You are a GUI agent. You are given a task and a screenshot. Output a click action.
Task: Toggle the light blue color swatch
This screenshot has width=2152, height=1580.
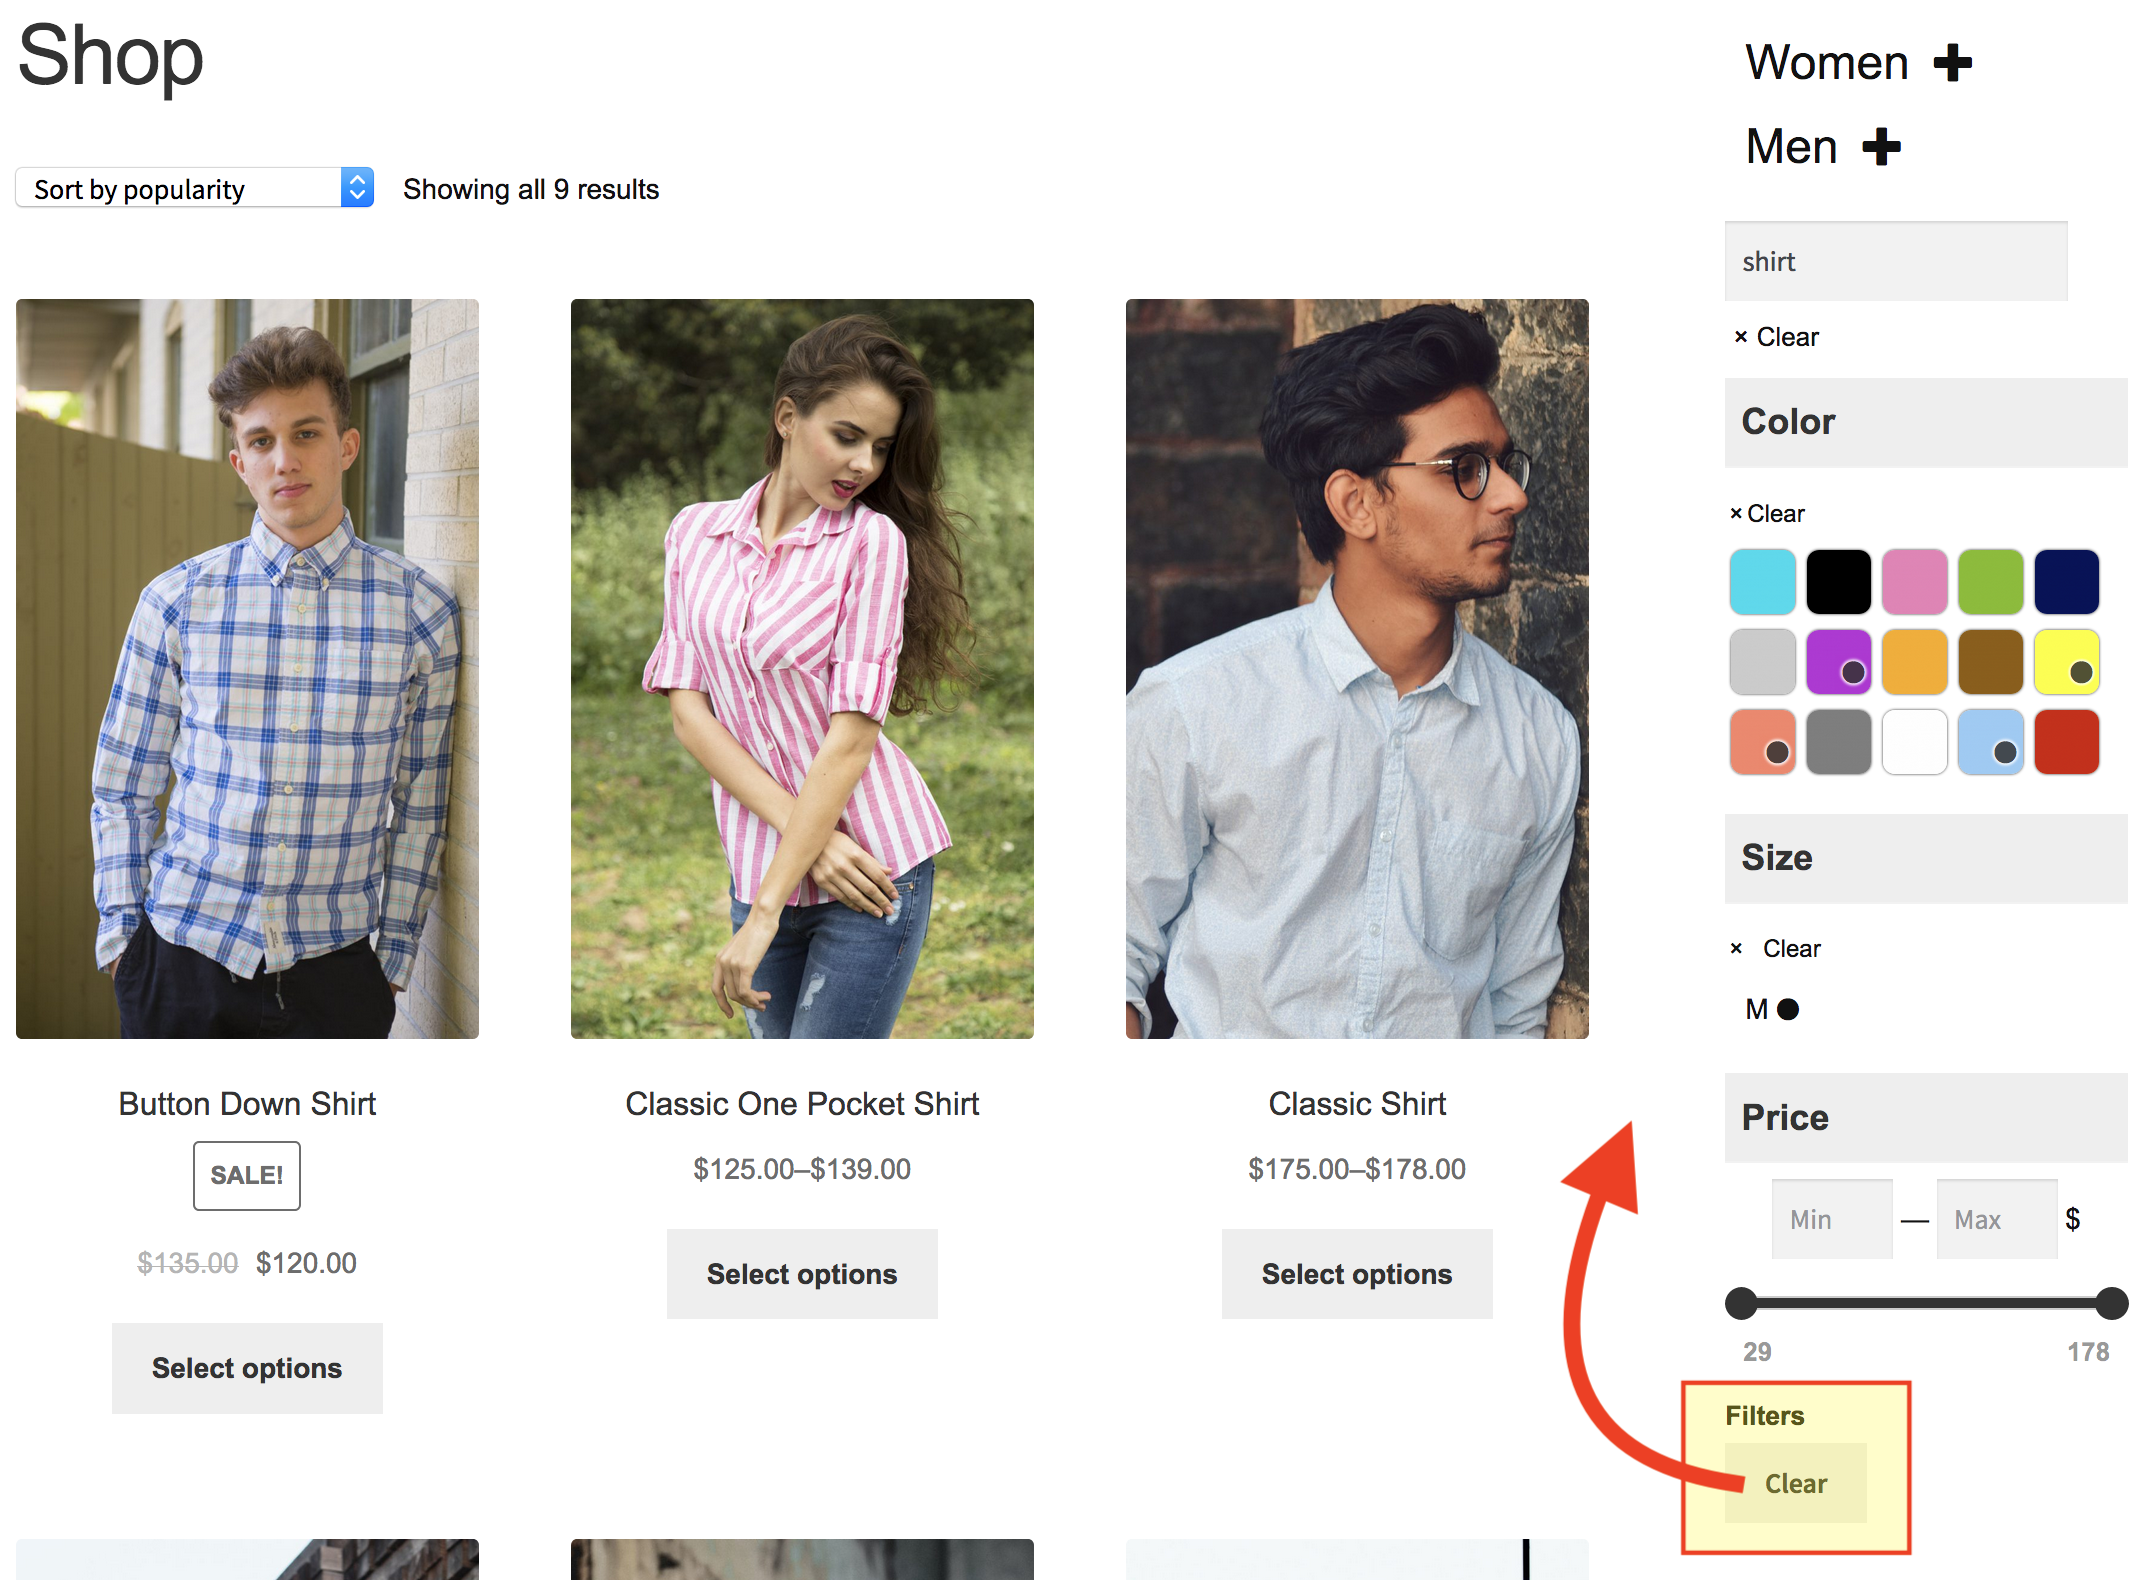[x=1990, y=742]
